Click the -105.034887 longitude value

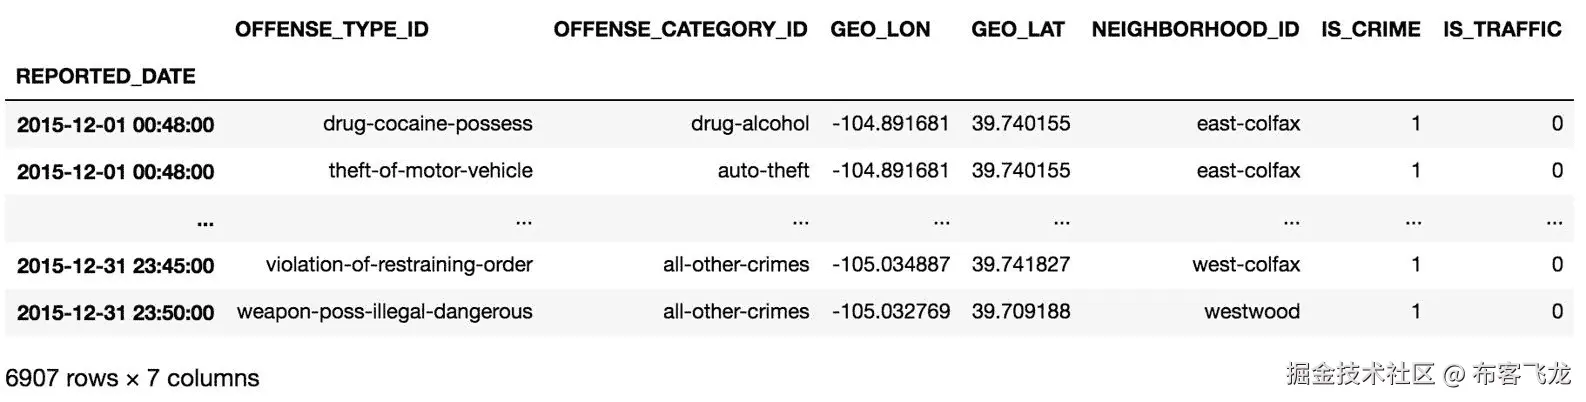(x=890, y=265)
